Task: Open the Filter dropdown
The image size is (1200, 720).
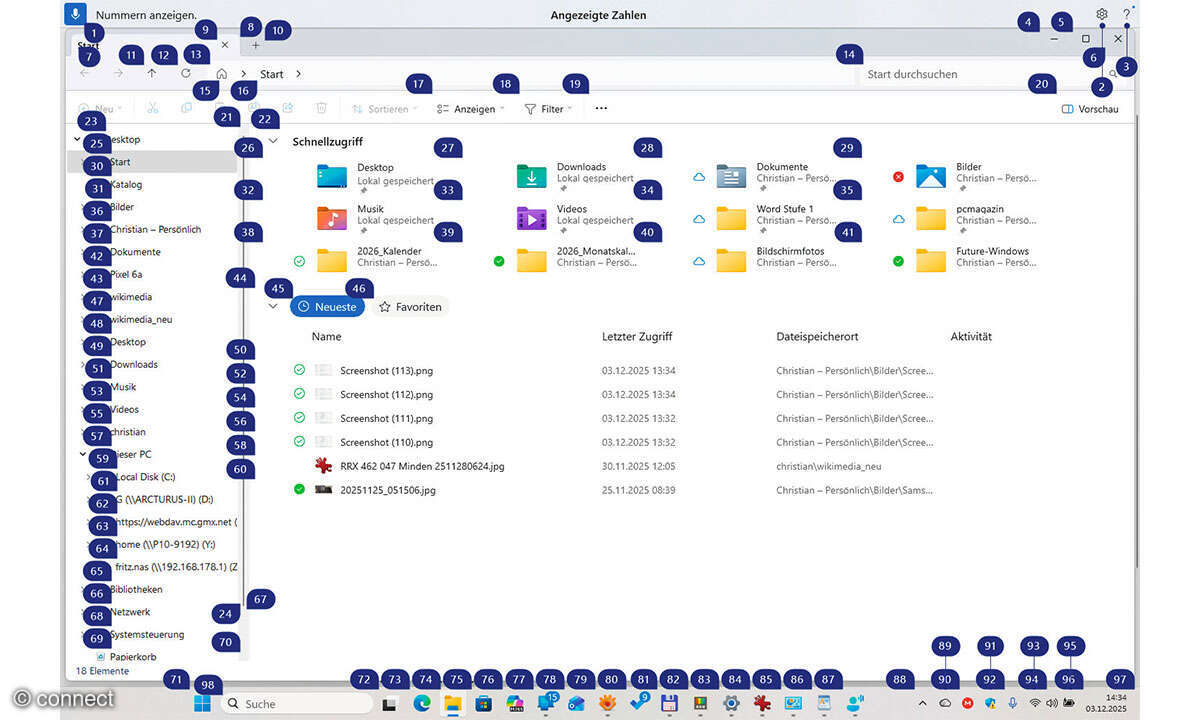Action: (549, 109)
